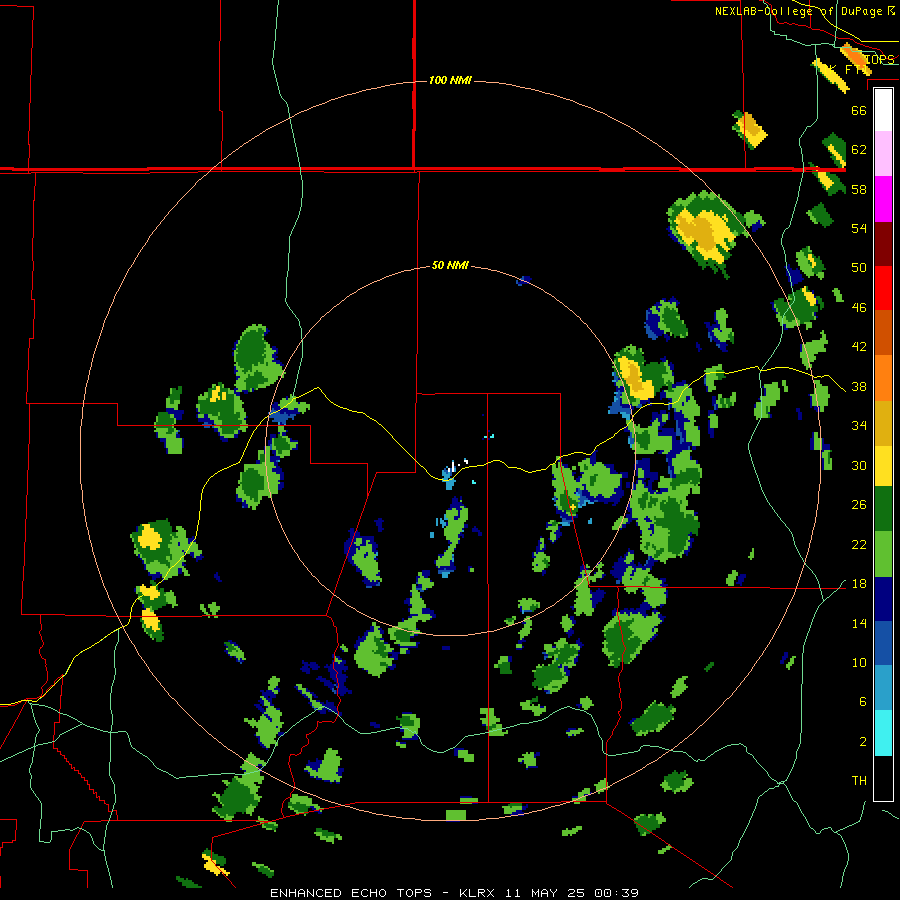Click the legend value '38'
Image resolution: width=900 pixels, height=900 pixels.
click(x=859, y=387)
